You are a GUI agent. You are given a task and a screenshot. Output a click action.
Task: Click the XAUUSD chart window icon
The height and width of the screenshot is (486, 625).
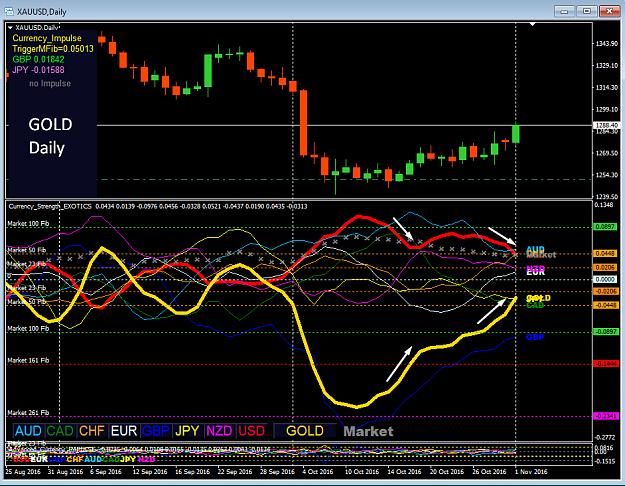8,11
